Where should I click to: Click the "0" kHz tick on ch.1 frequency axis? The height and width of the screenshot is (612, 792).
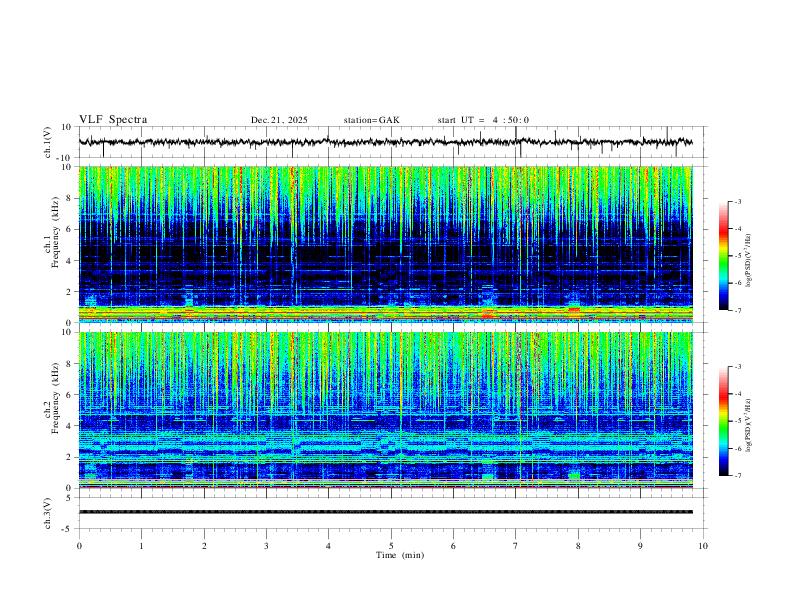[69, 323]
